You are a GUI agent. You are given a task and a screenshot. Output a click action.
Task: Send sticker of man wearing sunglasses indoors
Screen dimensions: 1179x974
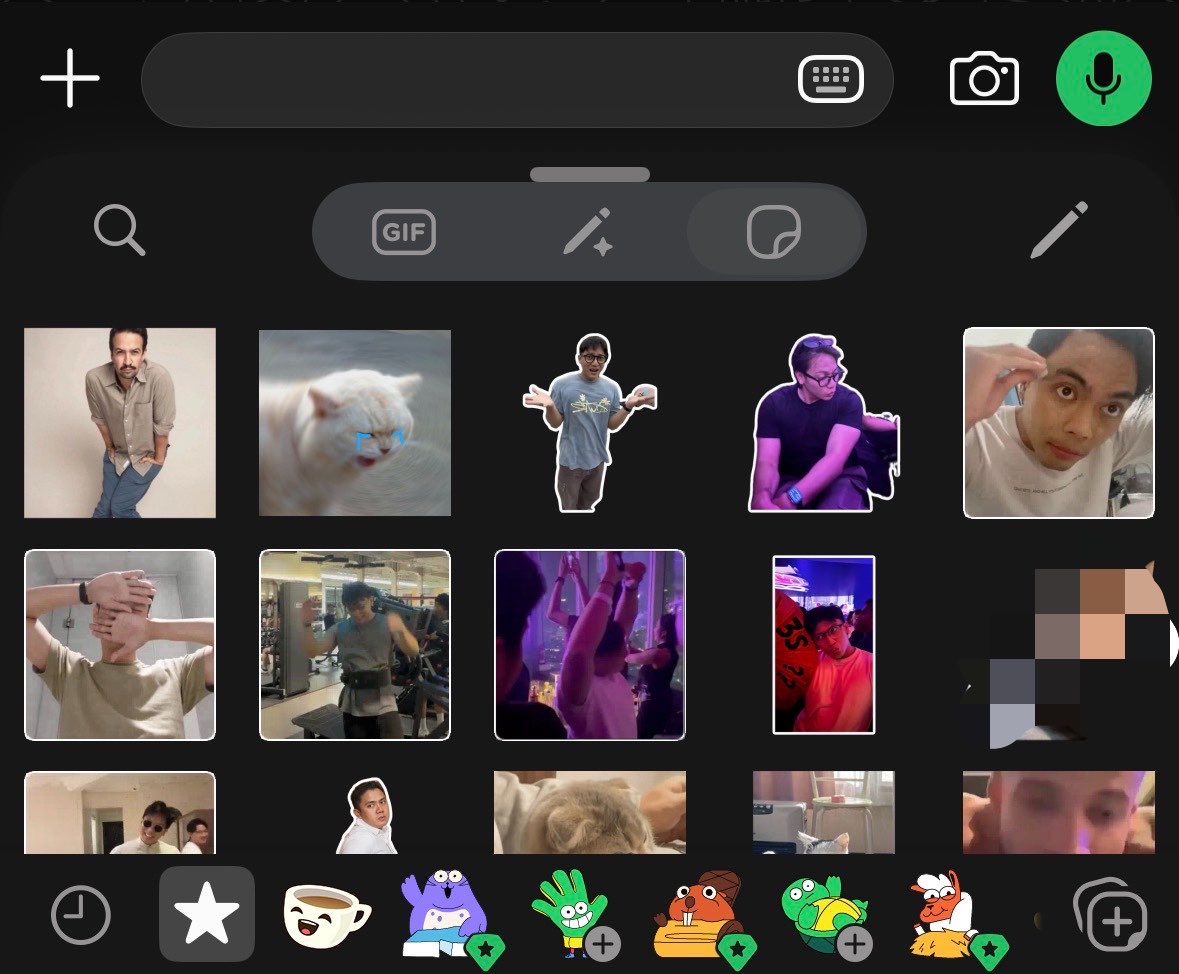pos(120,812)
